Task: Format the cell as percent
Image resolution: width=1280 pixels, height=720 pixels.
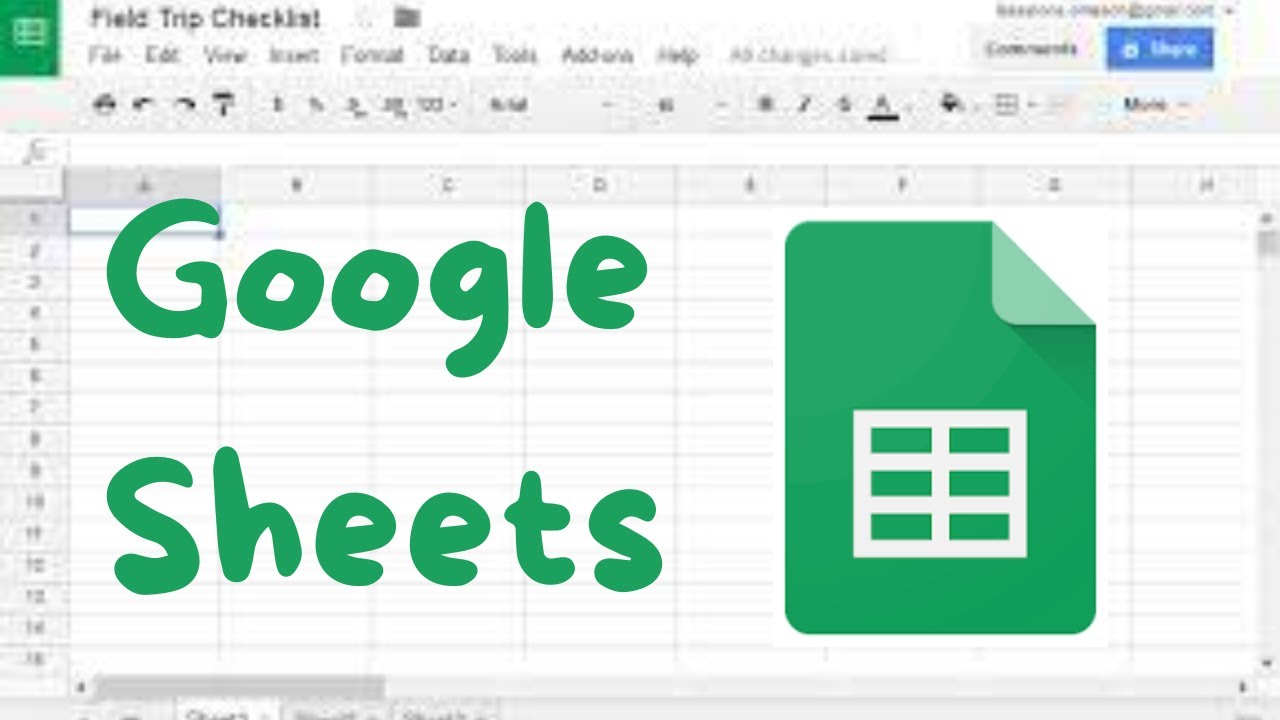Action: tap(316, 104)
